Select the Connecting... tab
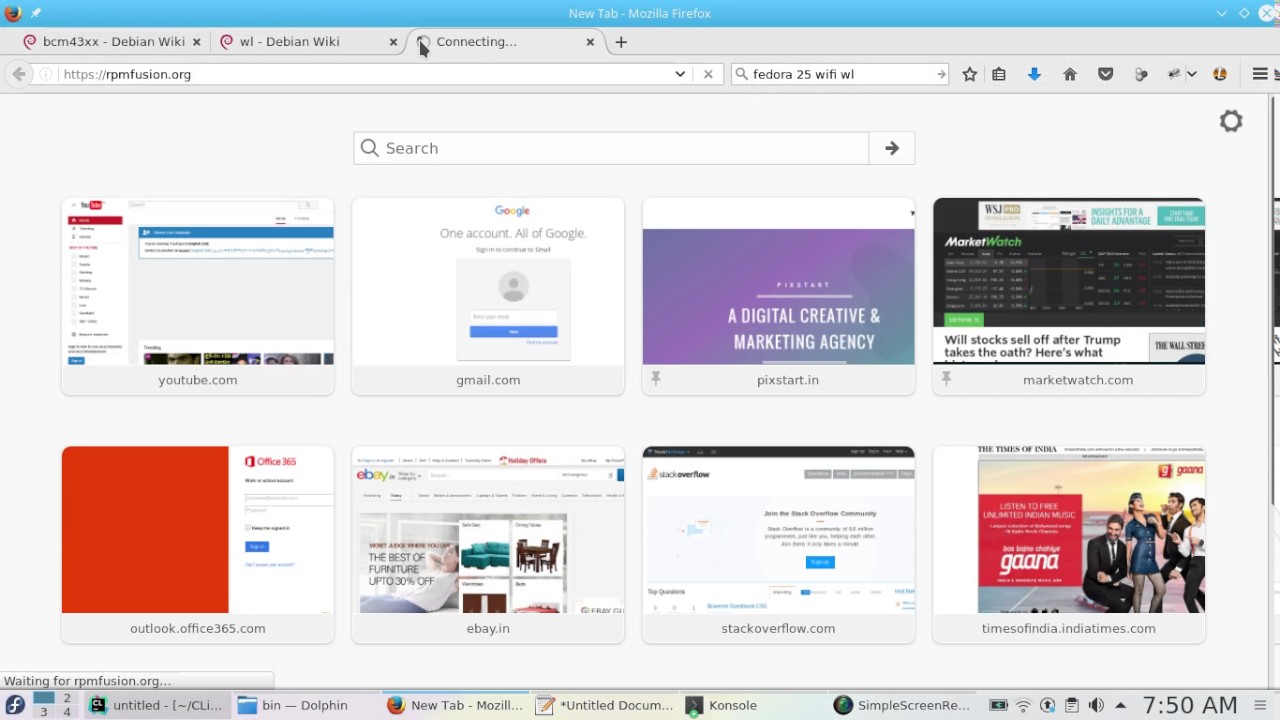 click(x=505, y=42)
